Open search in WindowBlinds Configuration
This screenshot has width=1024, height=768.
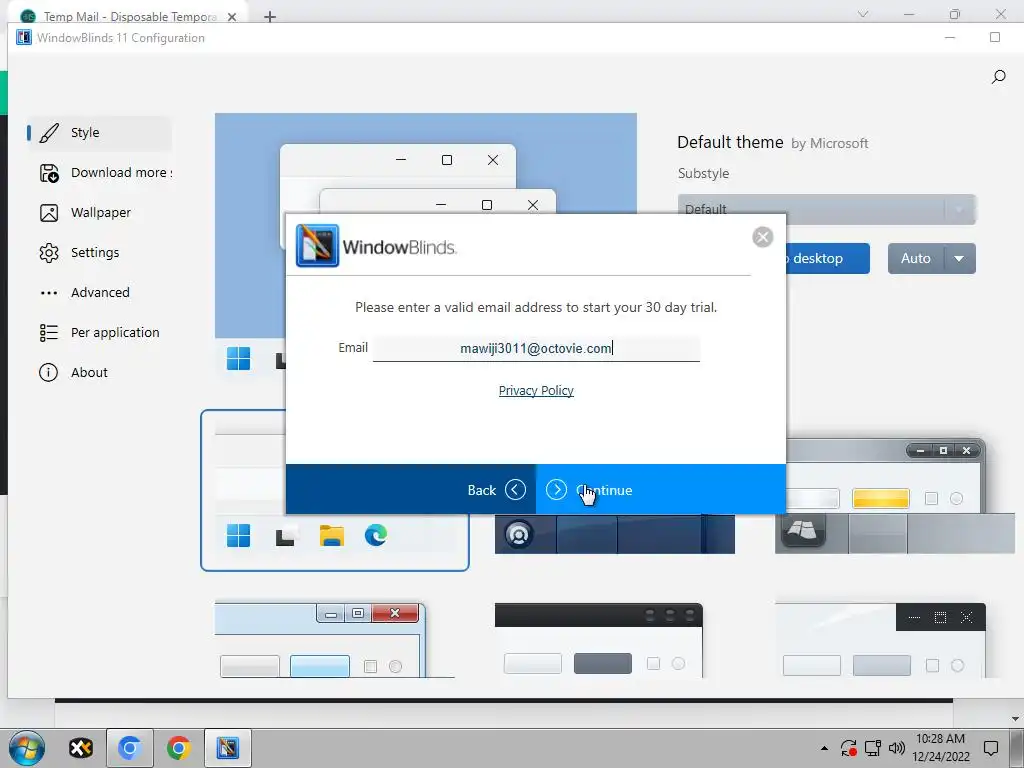click(x=998, y=77)
